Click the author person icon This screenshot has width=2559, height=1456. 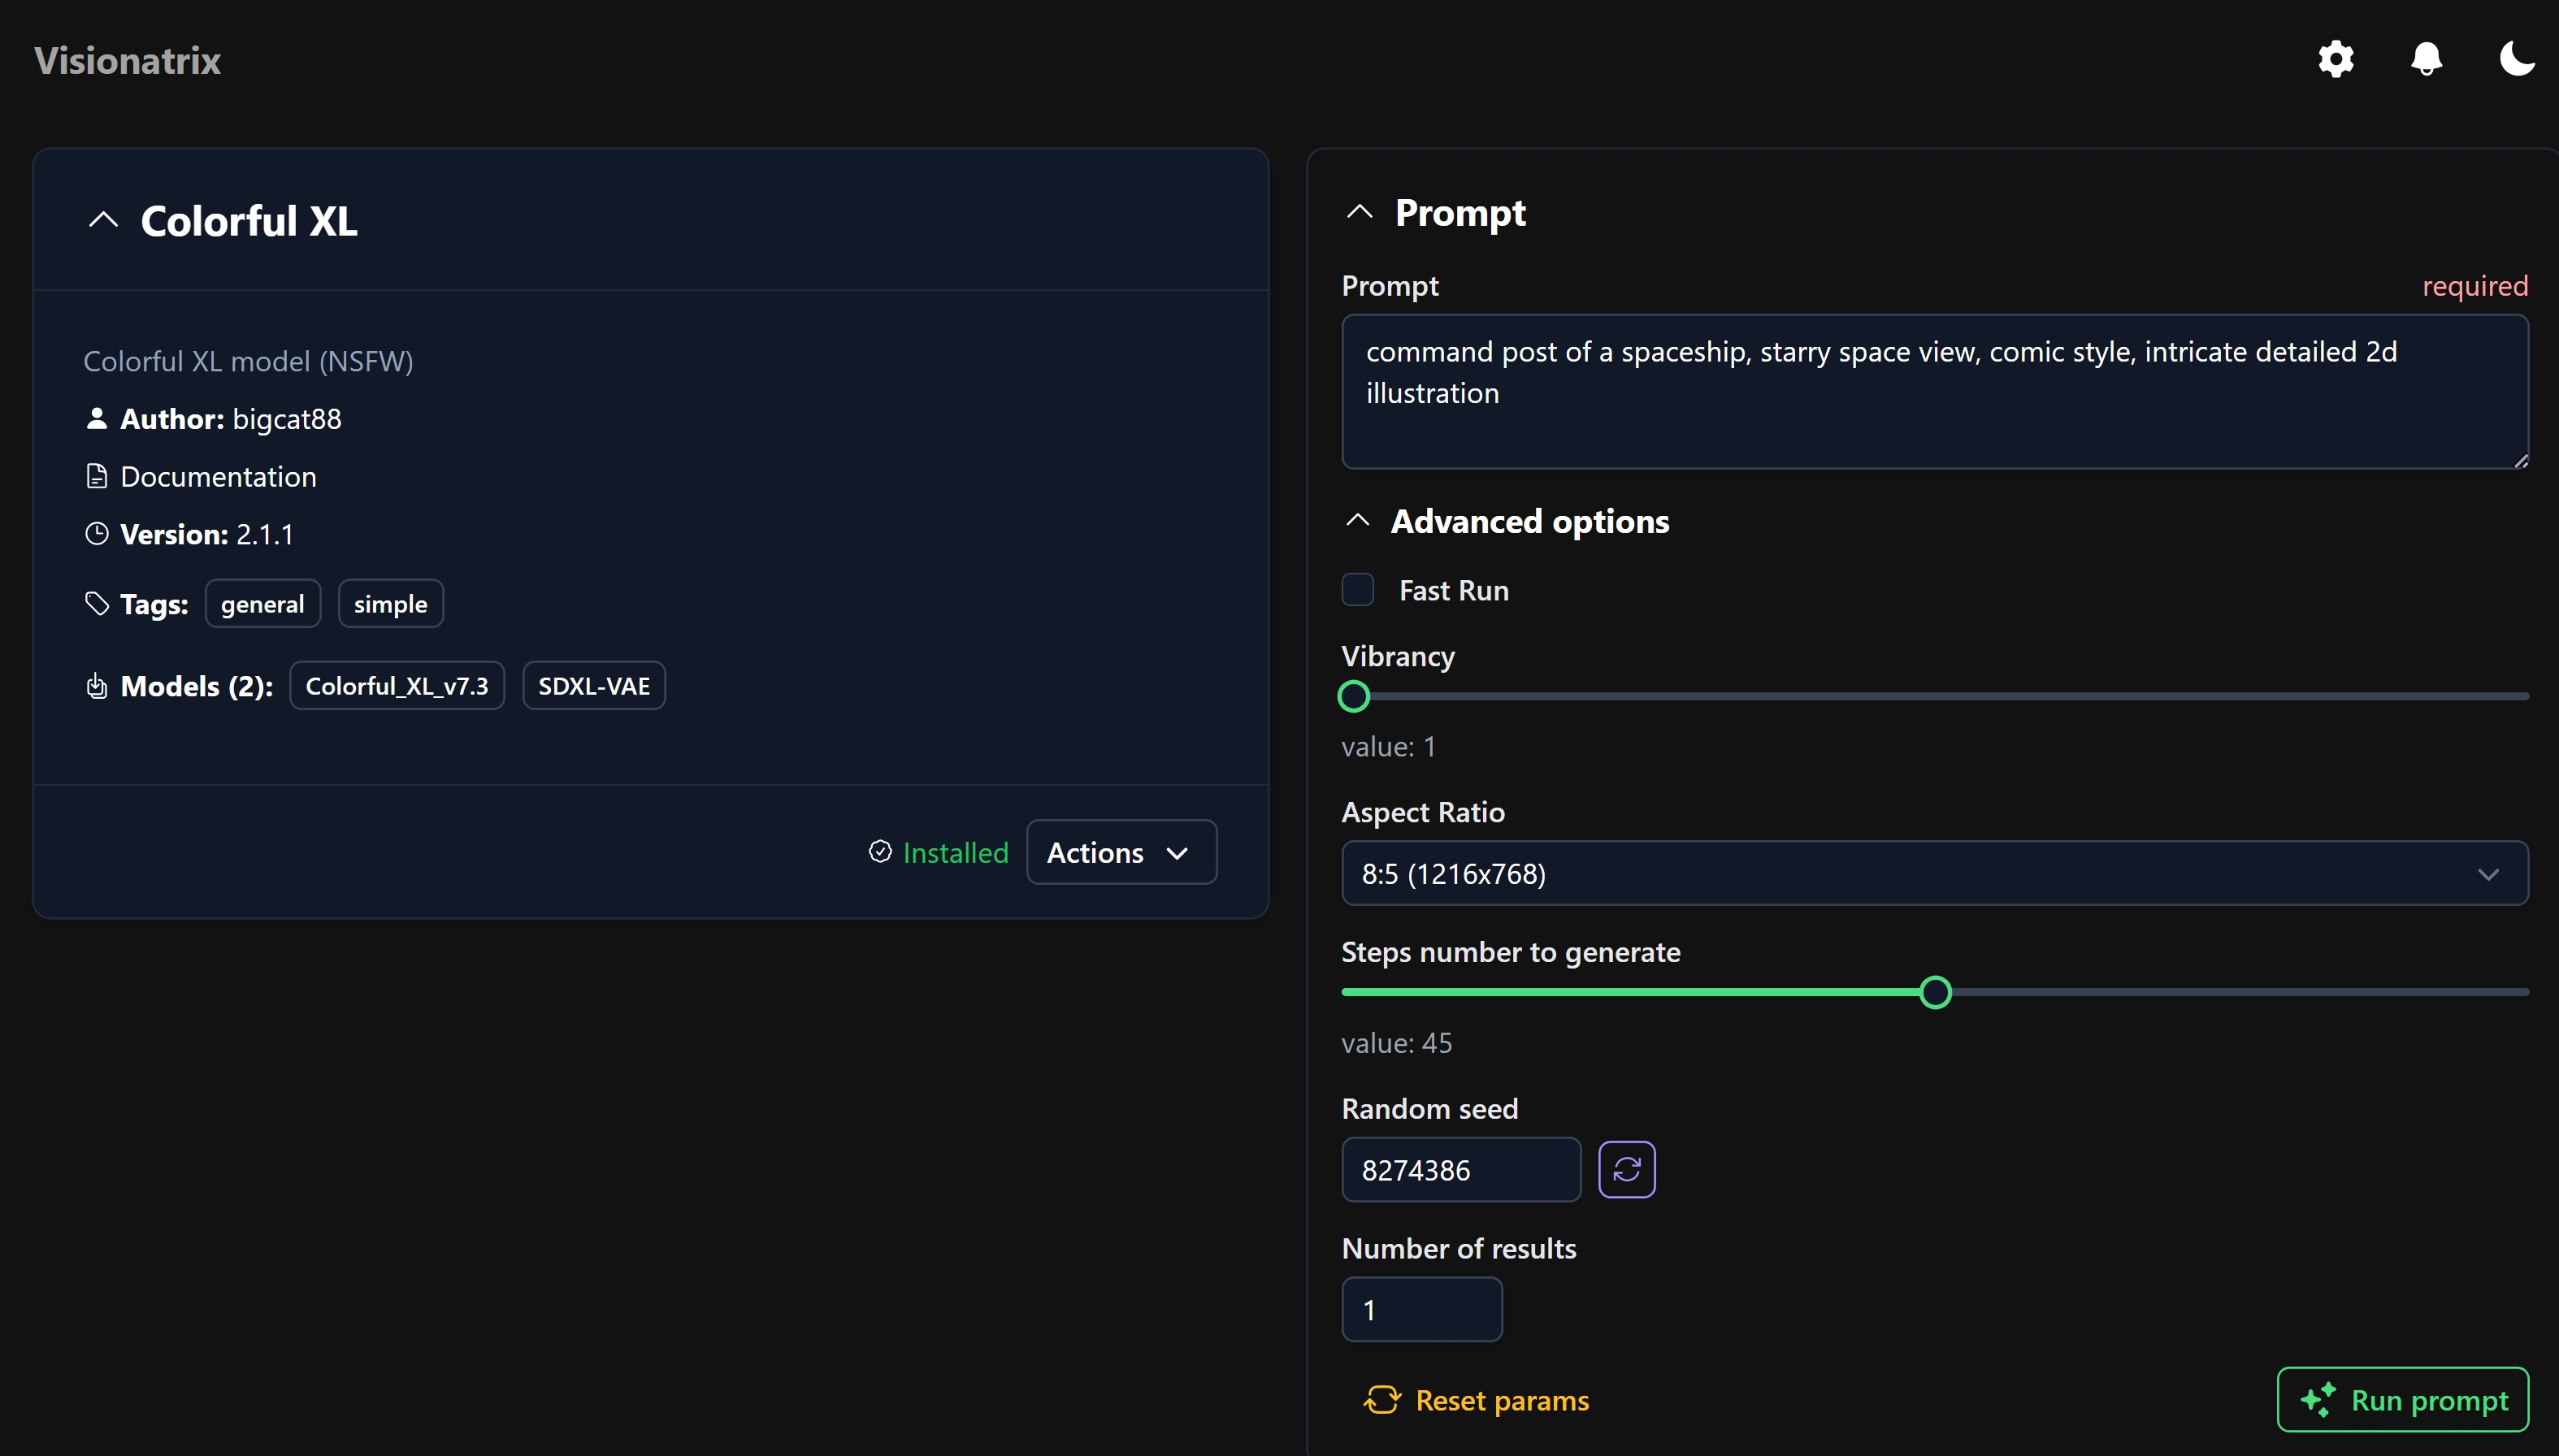point(96,418)
